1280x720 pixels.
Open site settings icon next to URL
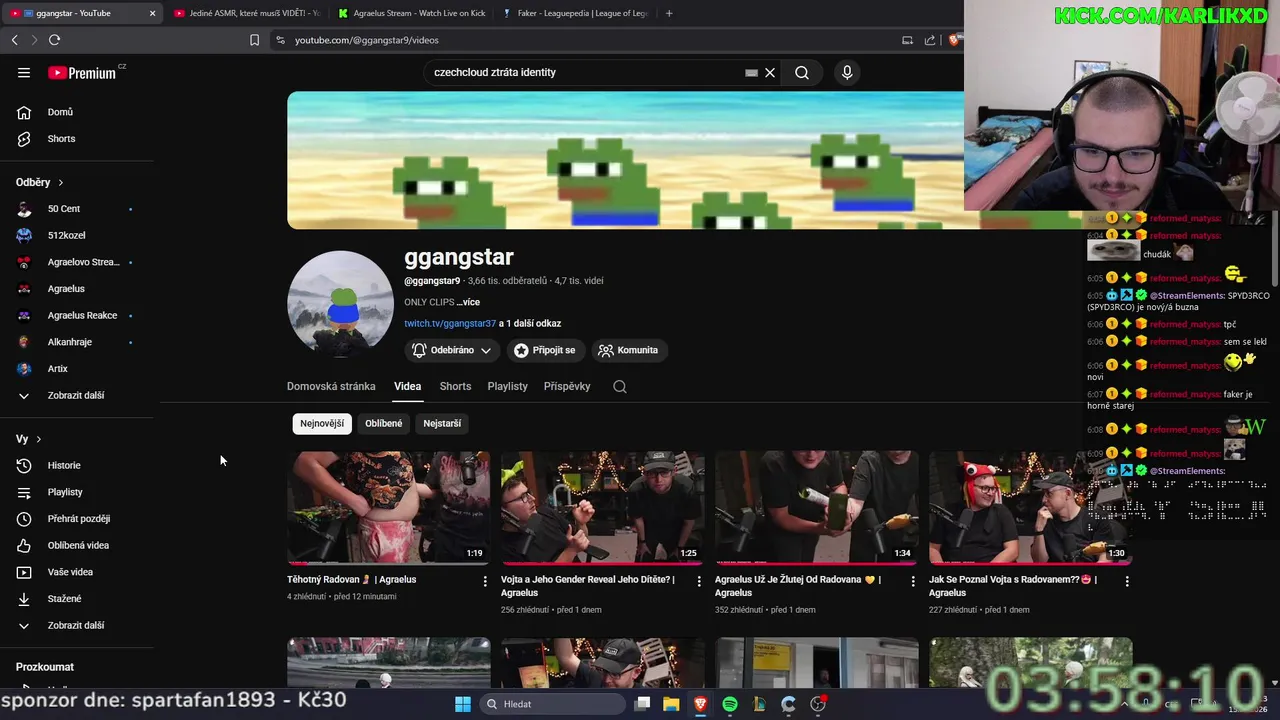point(280,40)
